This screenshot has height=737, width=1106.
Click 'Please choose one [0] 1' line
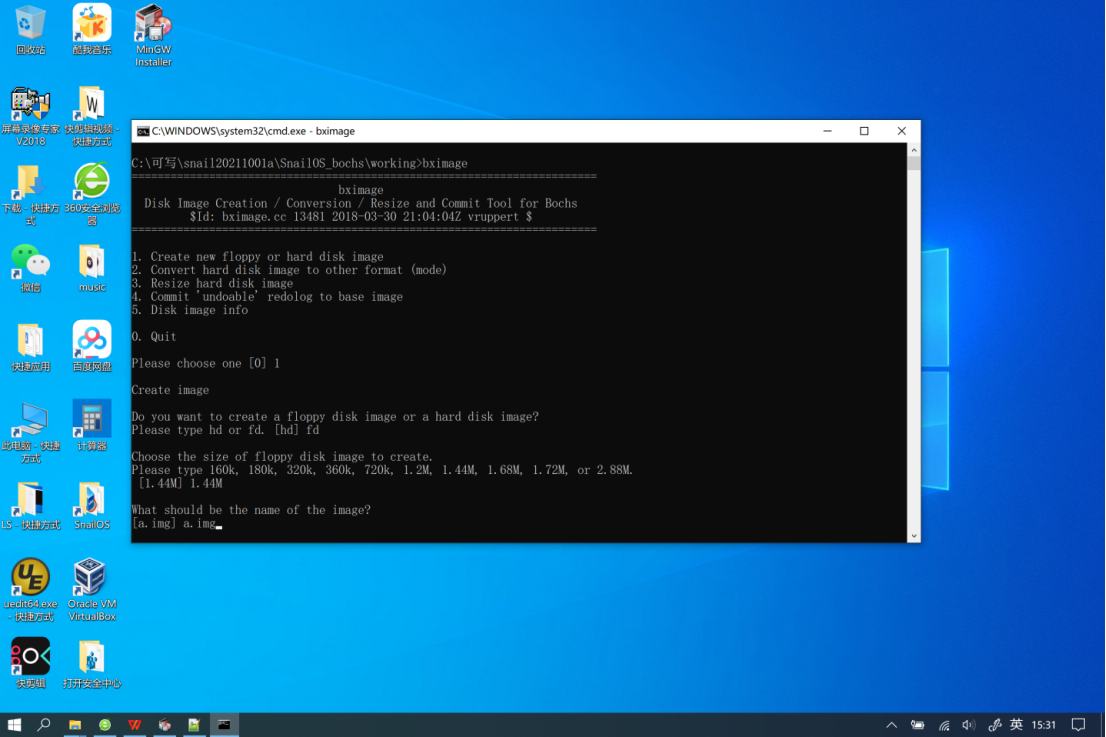pos(205,363)
